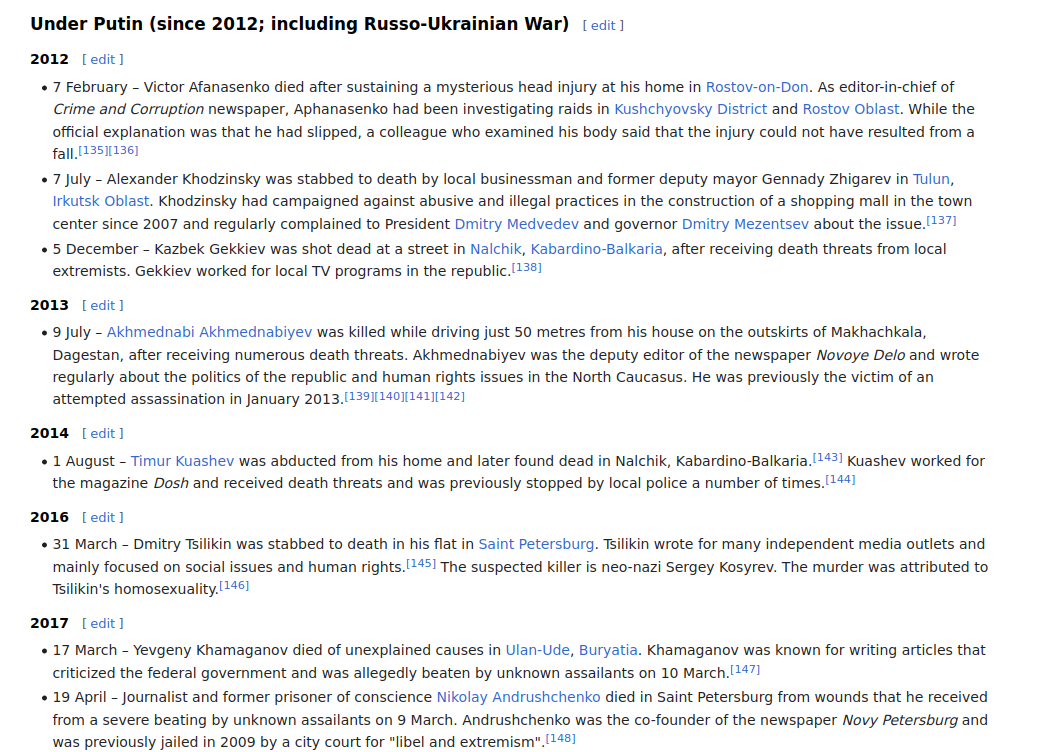The image size is (1048, 752).
Task: Open the Timur Kuashev article
Action: coord(182,461)
